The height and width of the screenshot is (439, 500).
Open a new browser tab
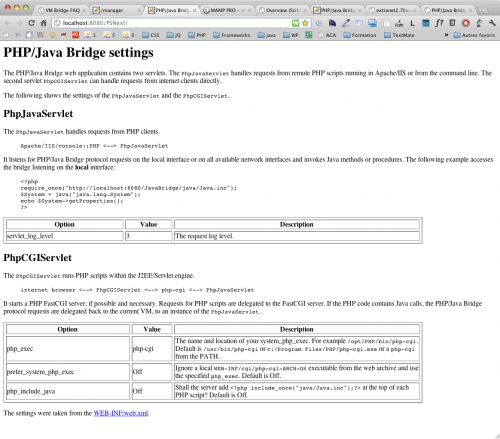[x=483, y=10]
